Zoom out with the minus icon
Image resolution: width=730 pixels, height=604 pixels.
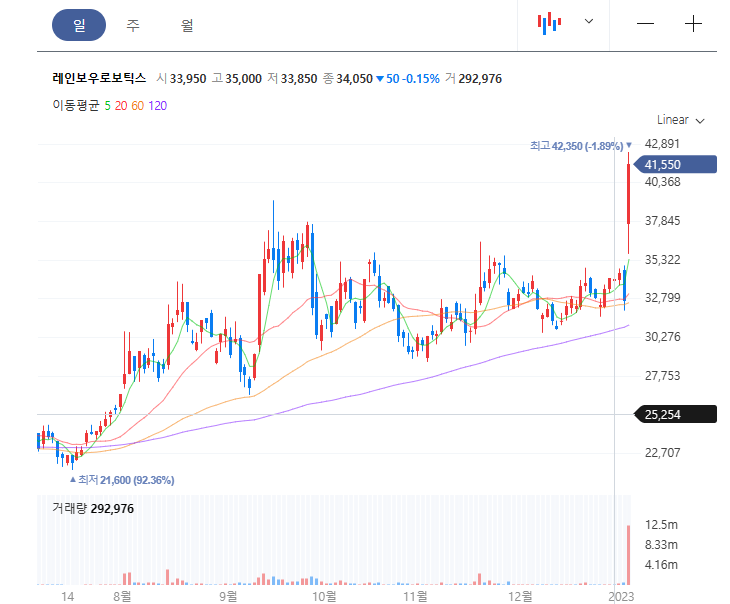645,24
